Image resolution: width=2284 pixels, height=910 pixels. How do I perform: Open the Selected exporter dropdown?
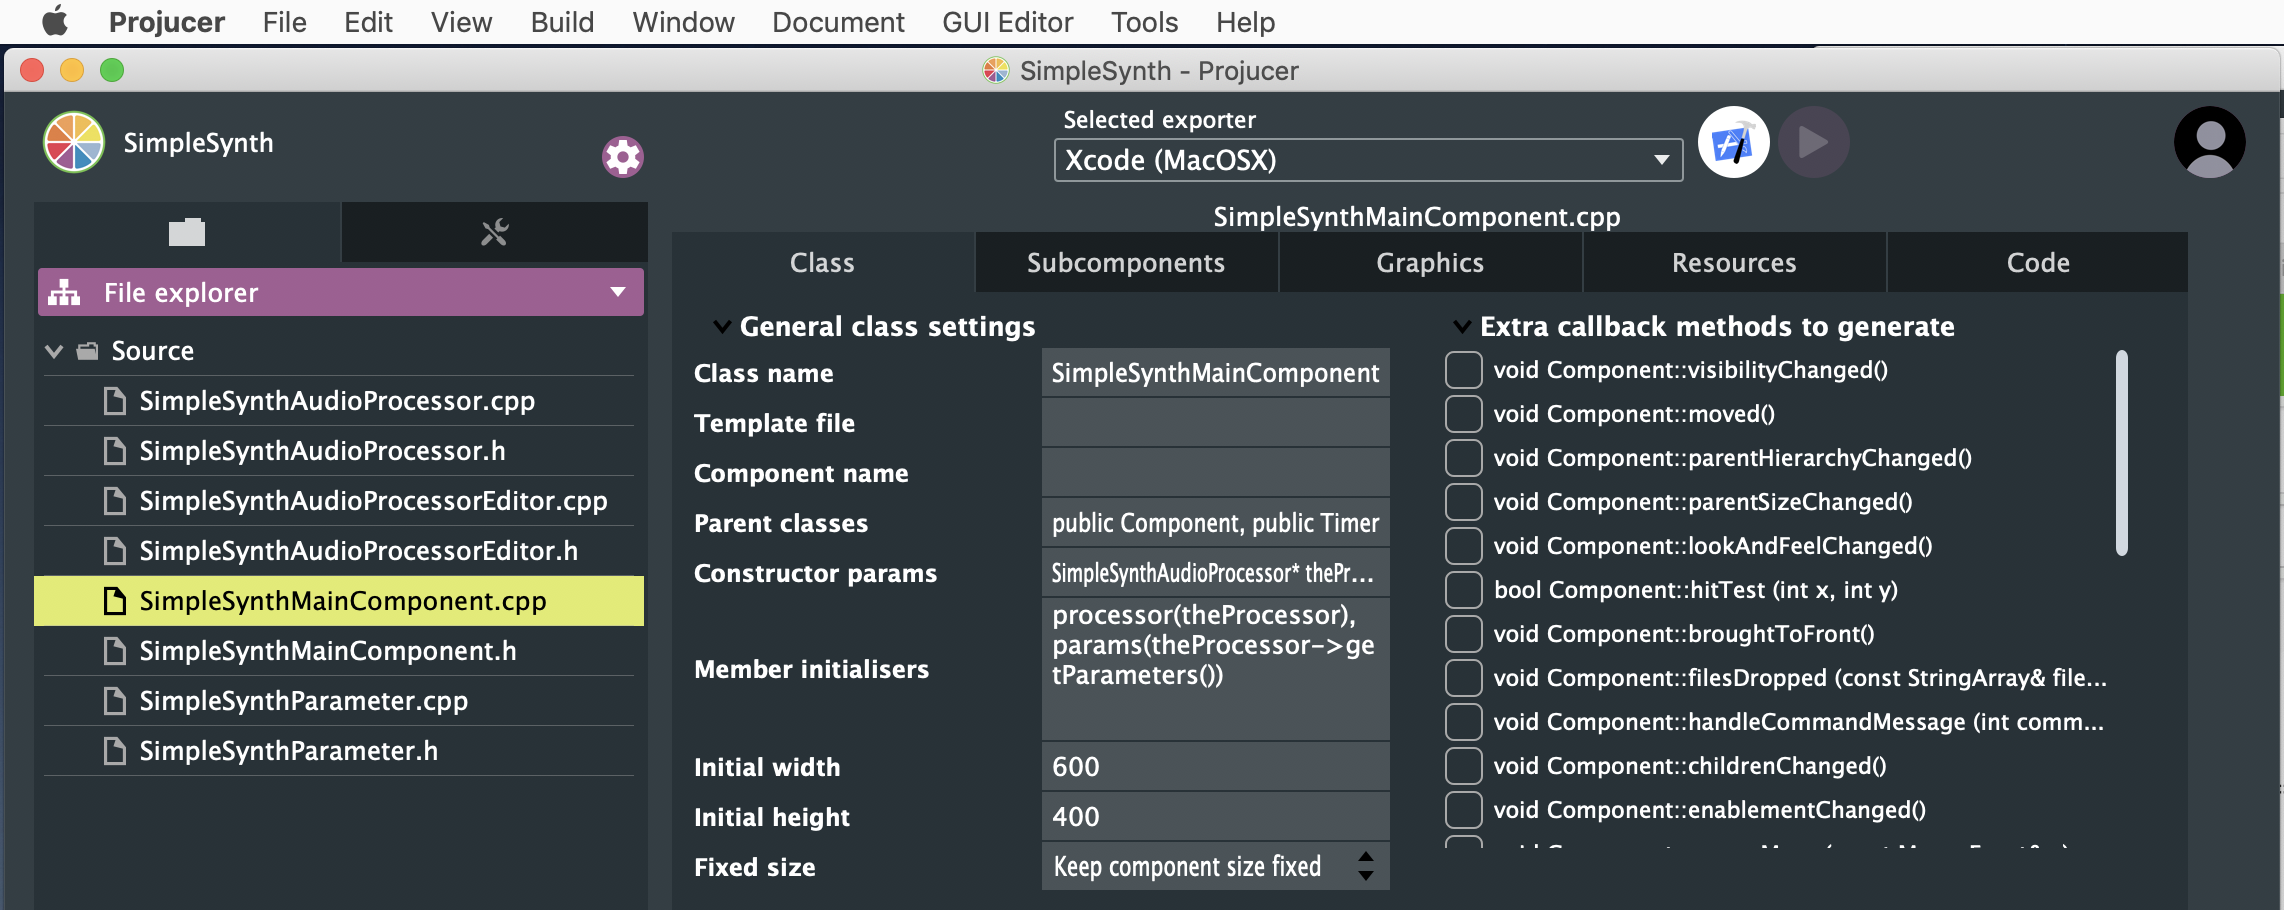[x=1367, y=160]
